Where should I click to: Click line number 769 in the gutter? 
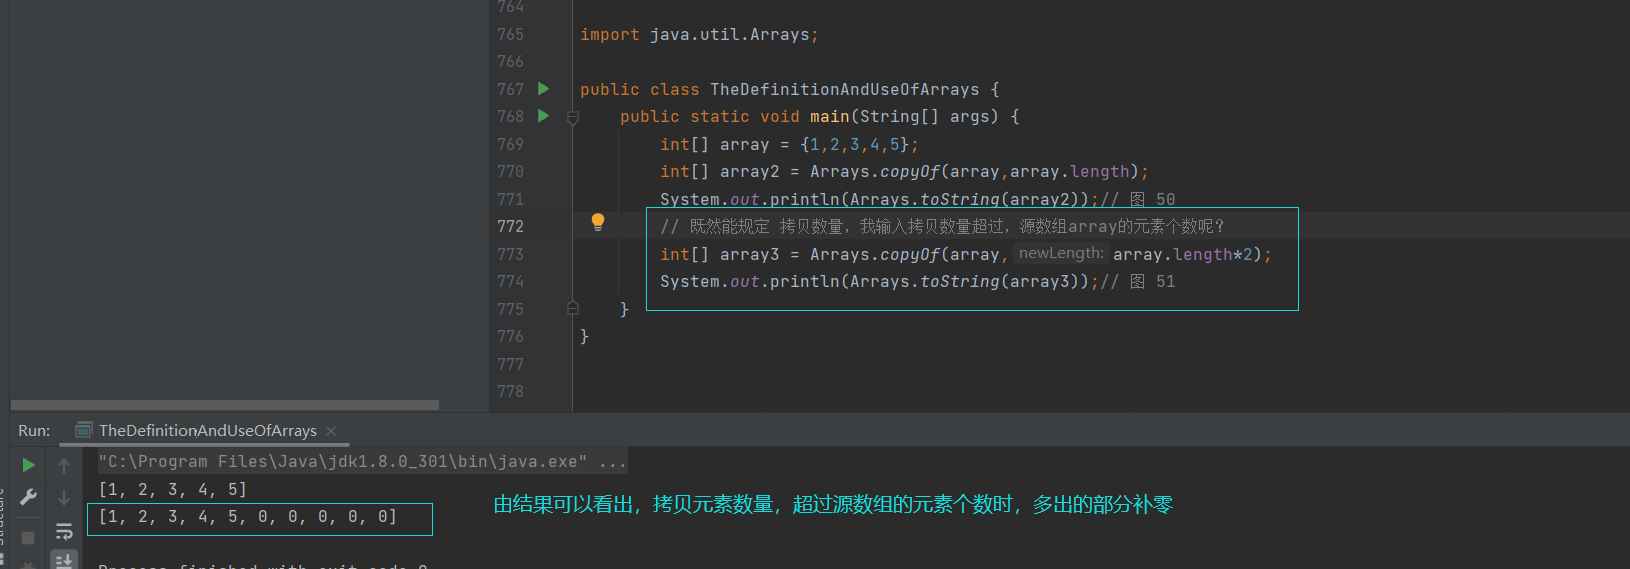tap(510, 144)
